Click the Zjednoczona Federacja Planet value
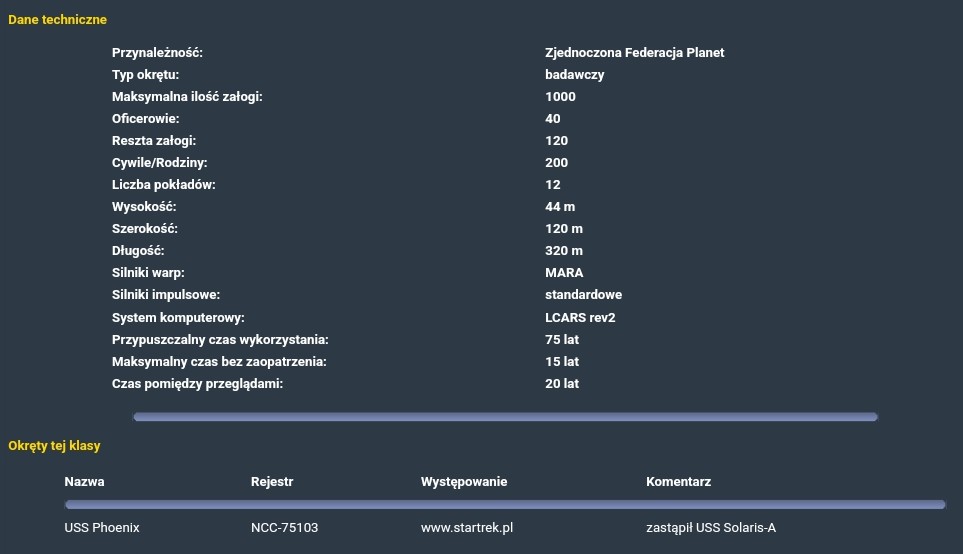The width and height of the screenshot is (963, 554). [x=634, y=53]
